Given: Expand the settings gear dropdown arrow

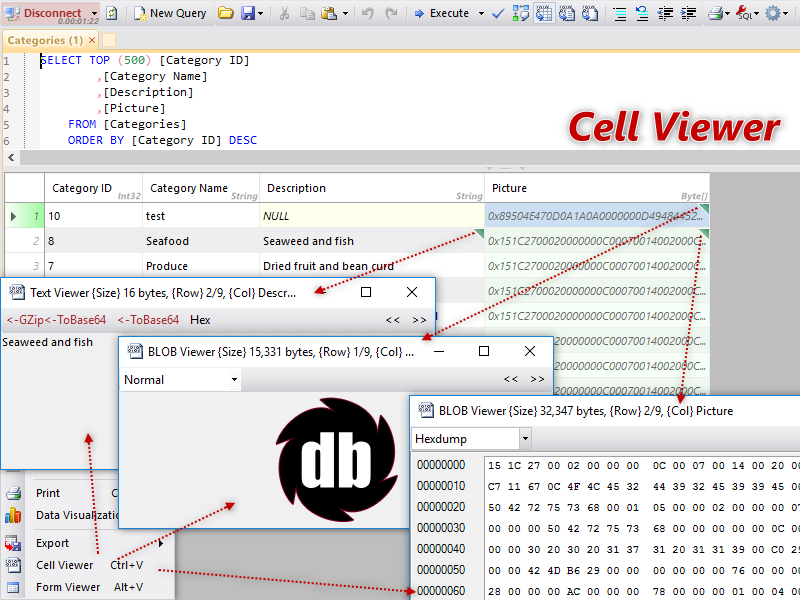Looking at the screenshot, I should [786, 14].
